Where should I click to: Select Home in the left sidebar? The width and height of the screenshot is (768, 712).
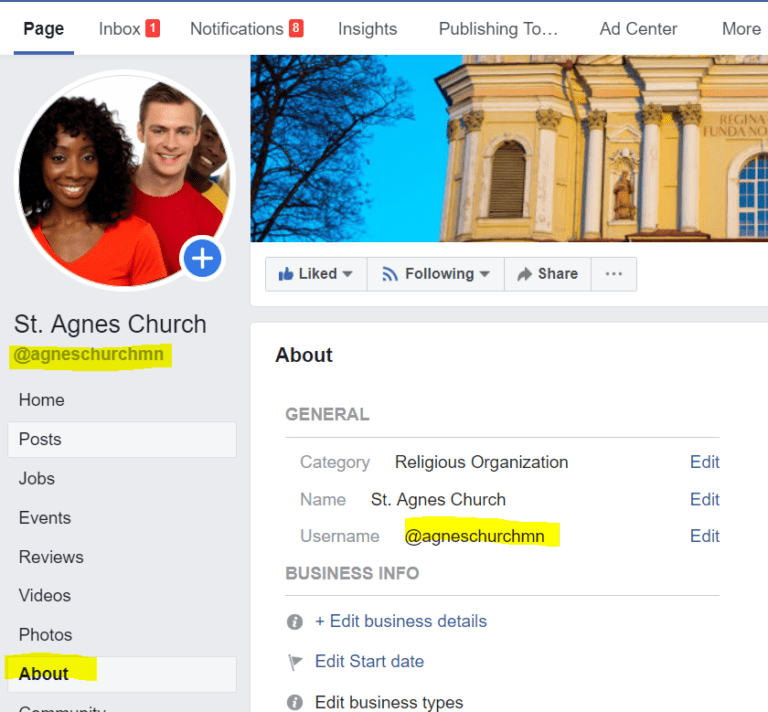(x=42, y=400)
